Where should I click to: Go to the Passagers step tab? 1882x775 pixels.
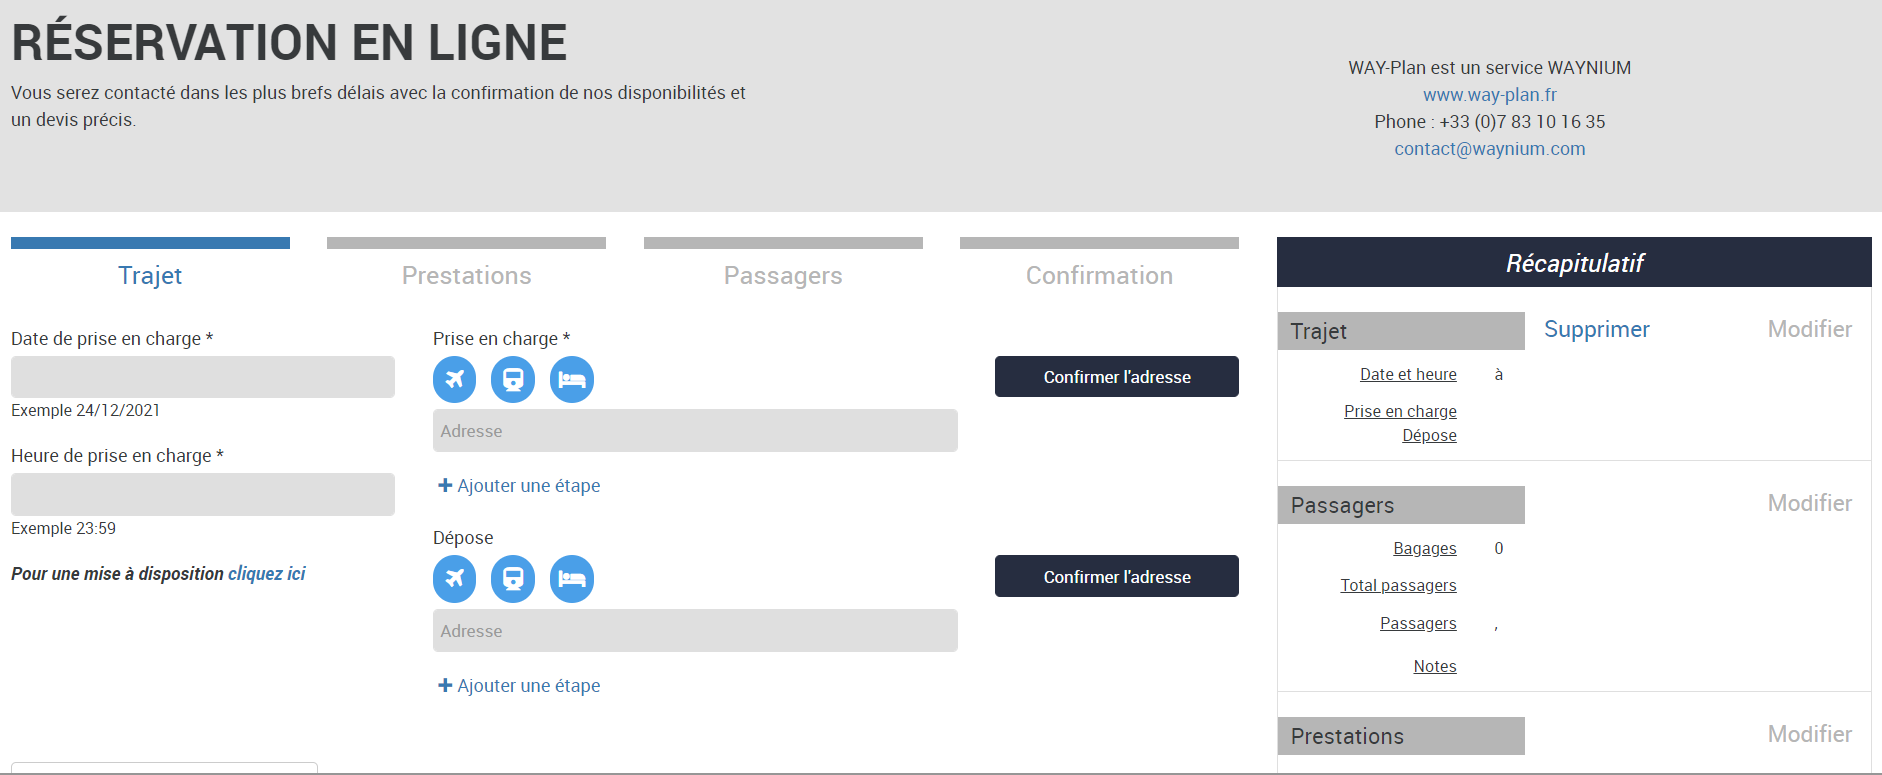tap(783, 275)
